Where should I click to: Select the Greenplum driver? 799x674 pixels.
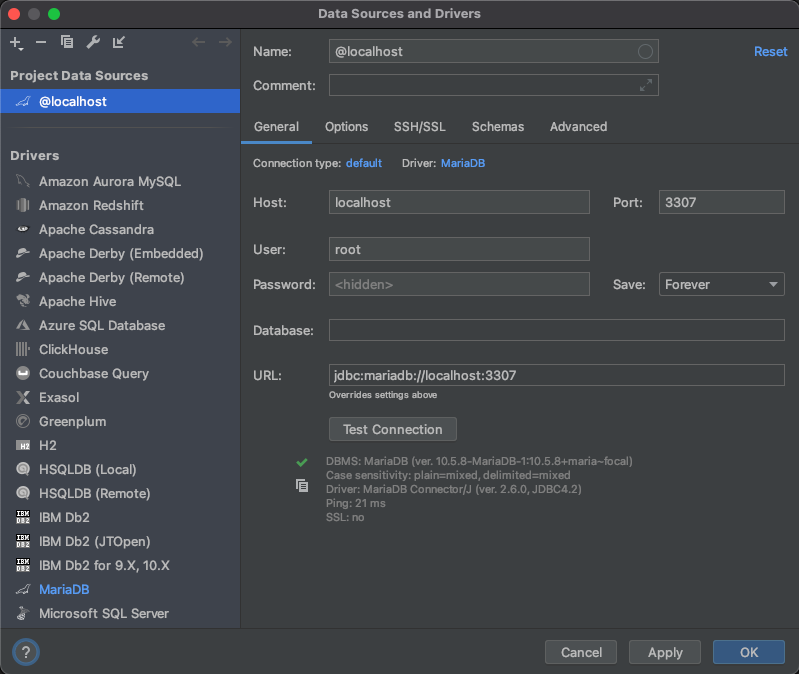[x=120, y=421]
